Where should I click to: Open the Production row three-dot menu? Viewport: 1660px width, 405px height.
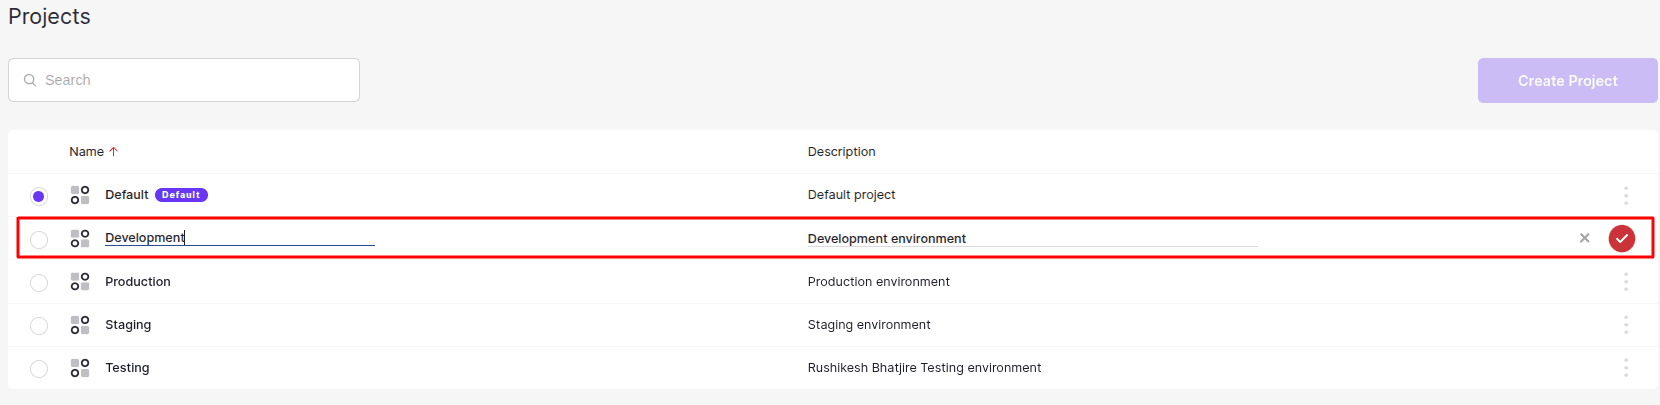click(1626, 282)
